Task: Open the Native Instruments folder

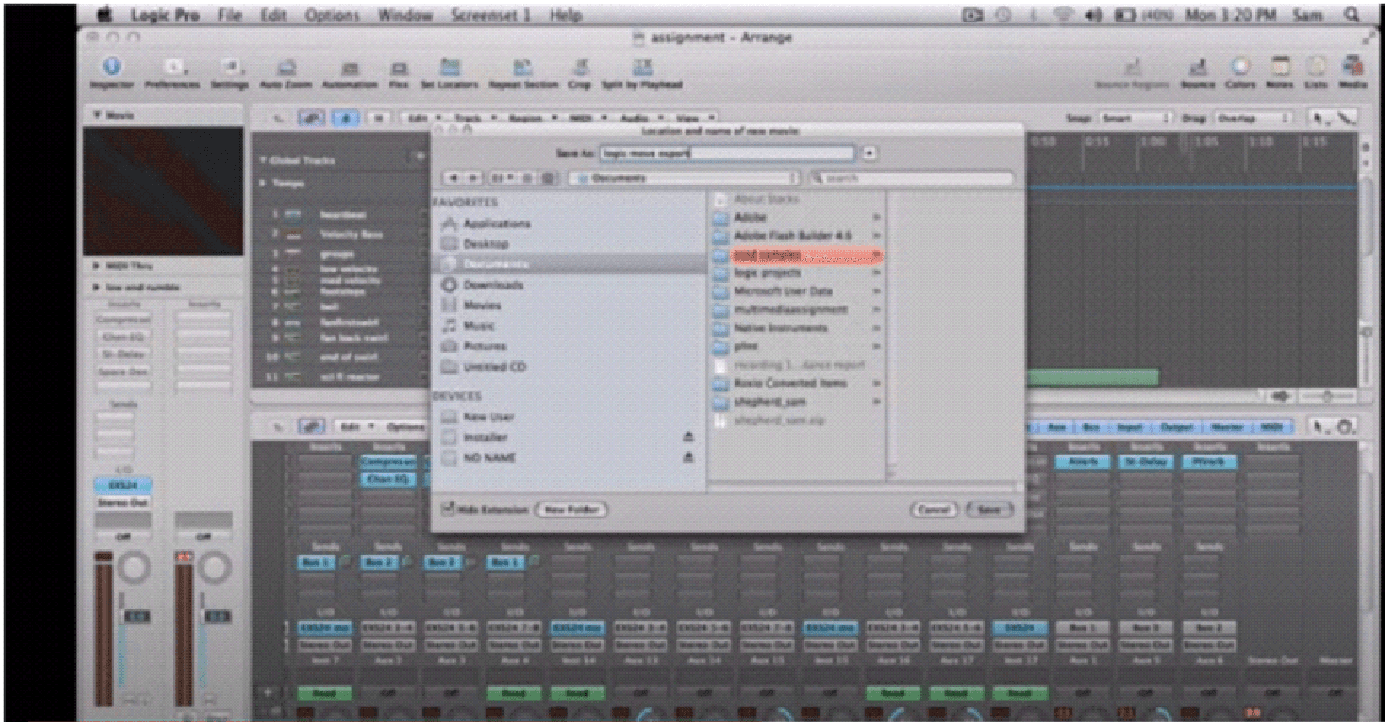Action: pos(797,328)
